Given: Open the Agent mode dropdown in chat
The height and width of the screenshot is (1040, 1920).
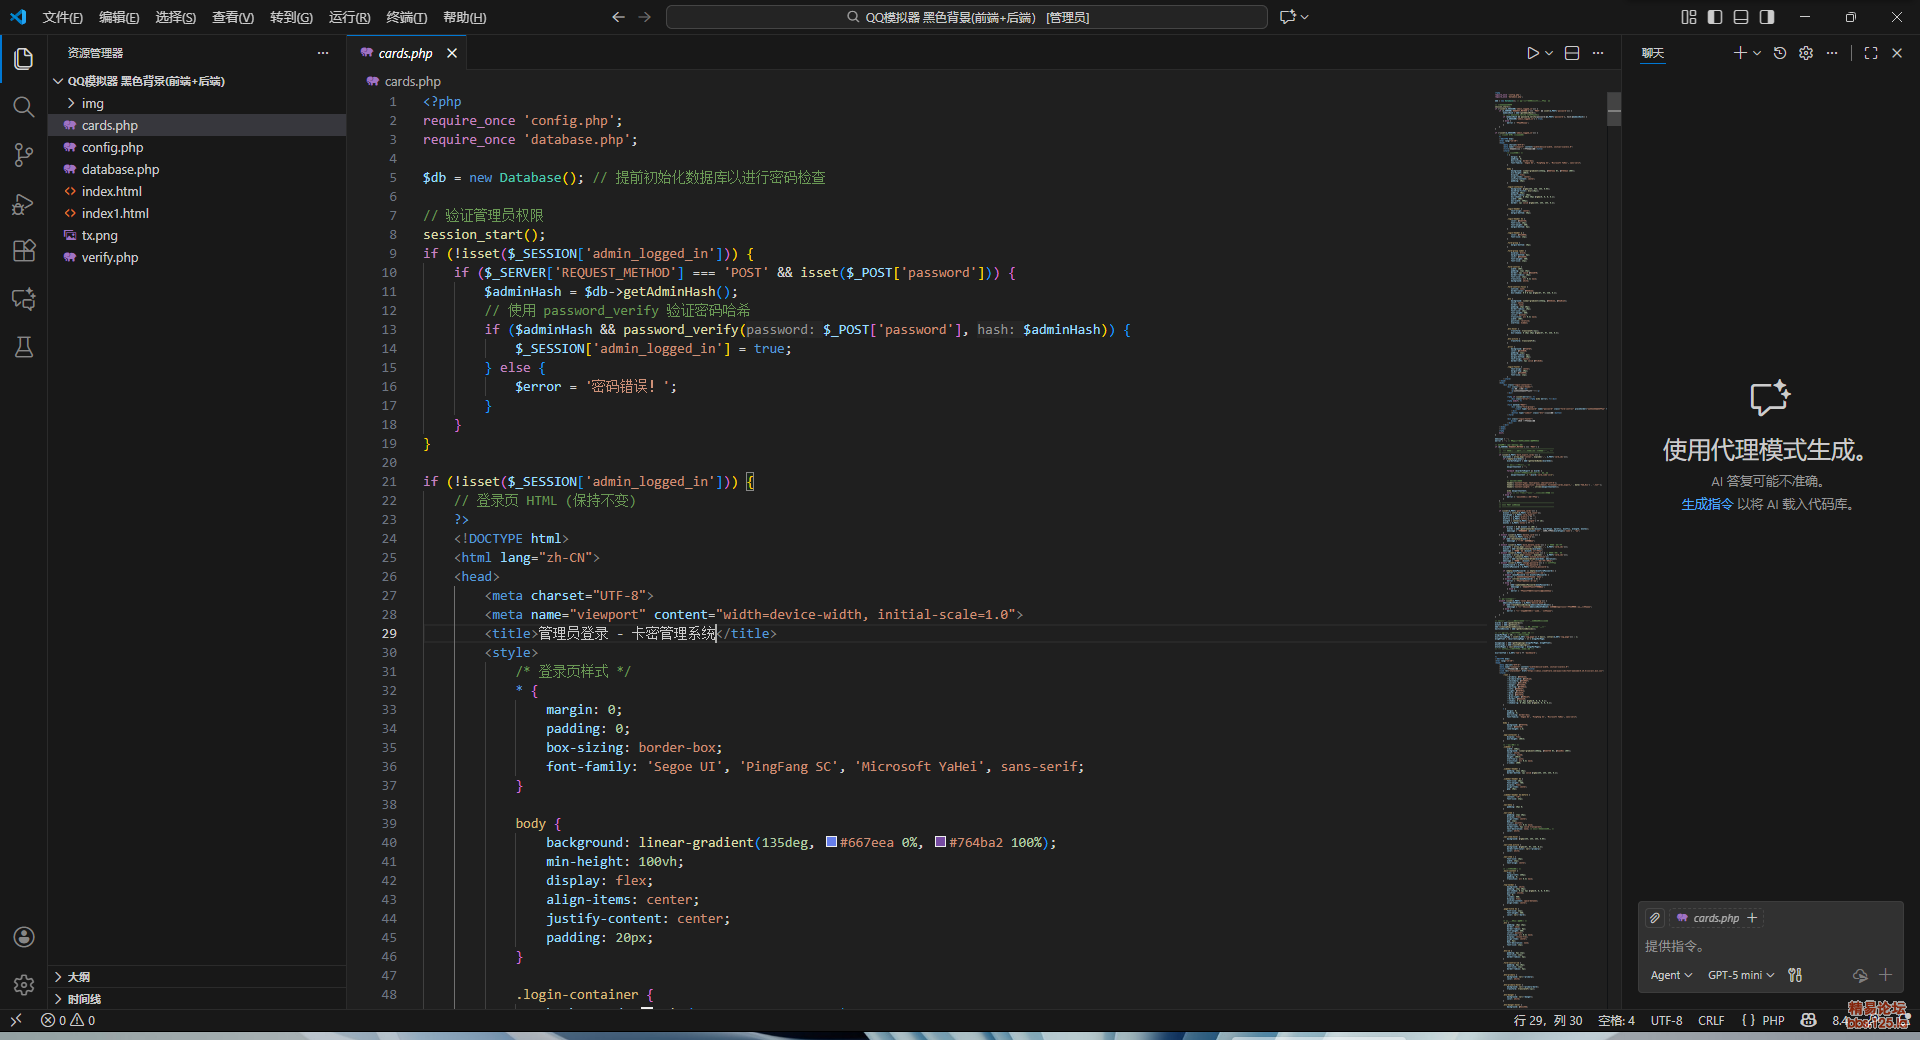Looking at the screenshot, I should pos(1670,975).
